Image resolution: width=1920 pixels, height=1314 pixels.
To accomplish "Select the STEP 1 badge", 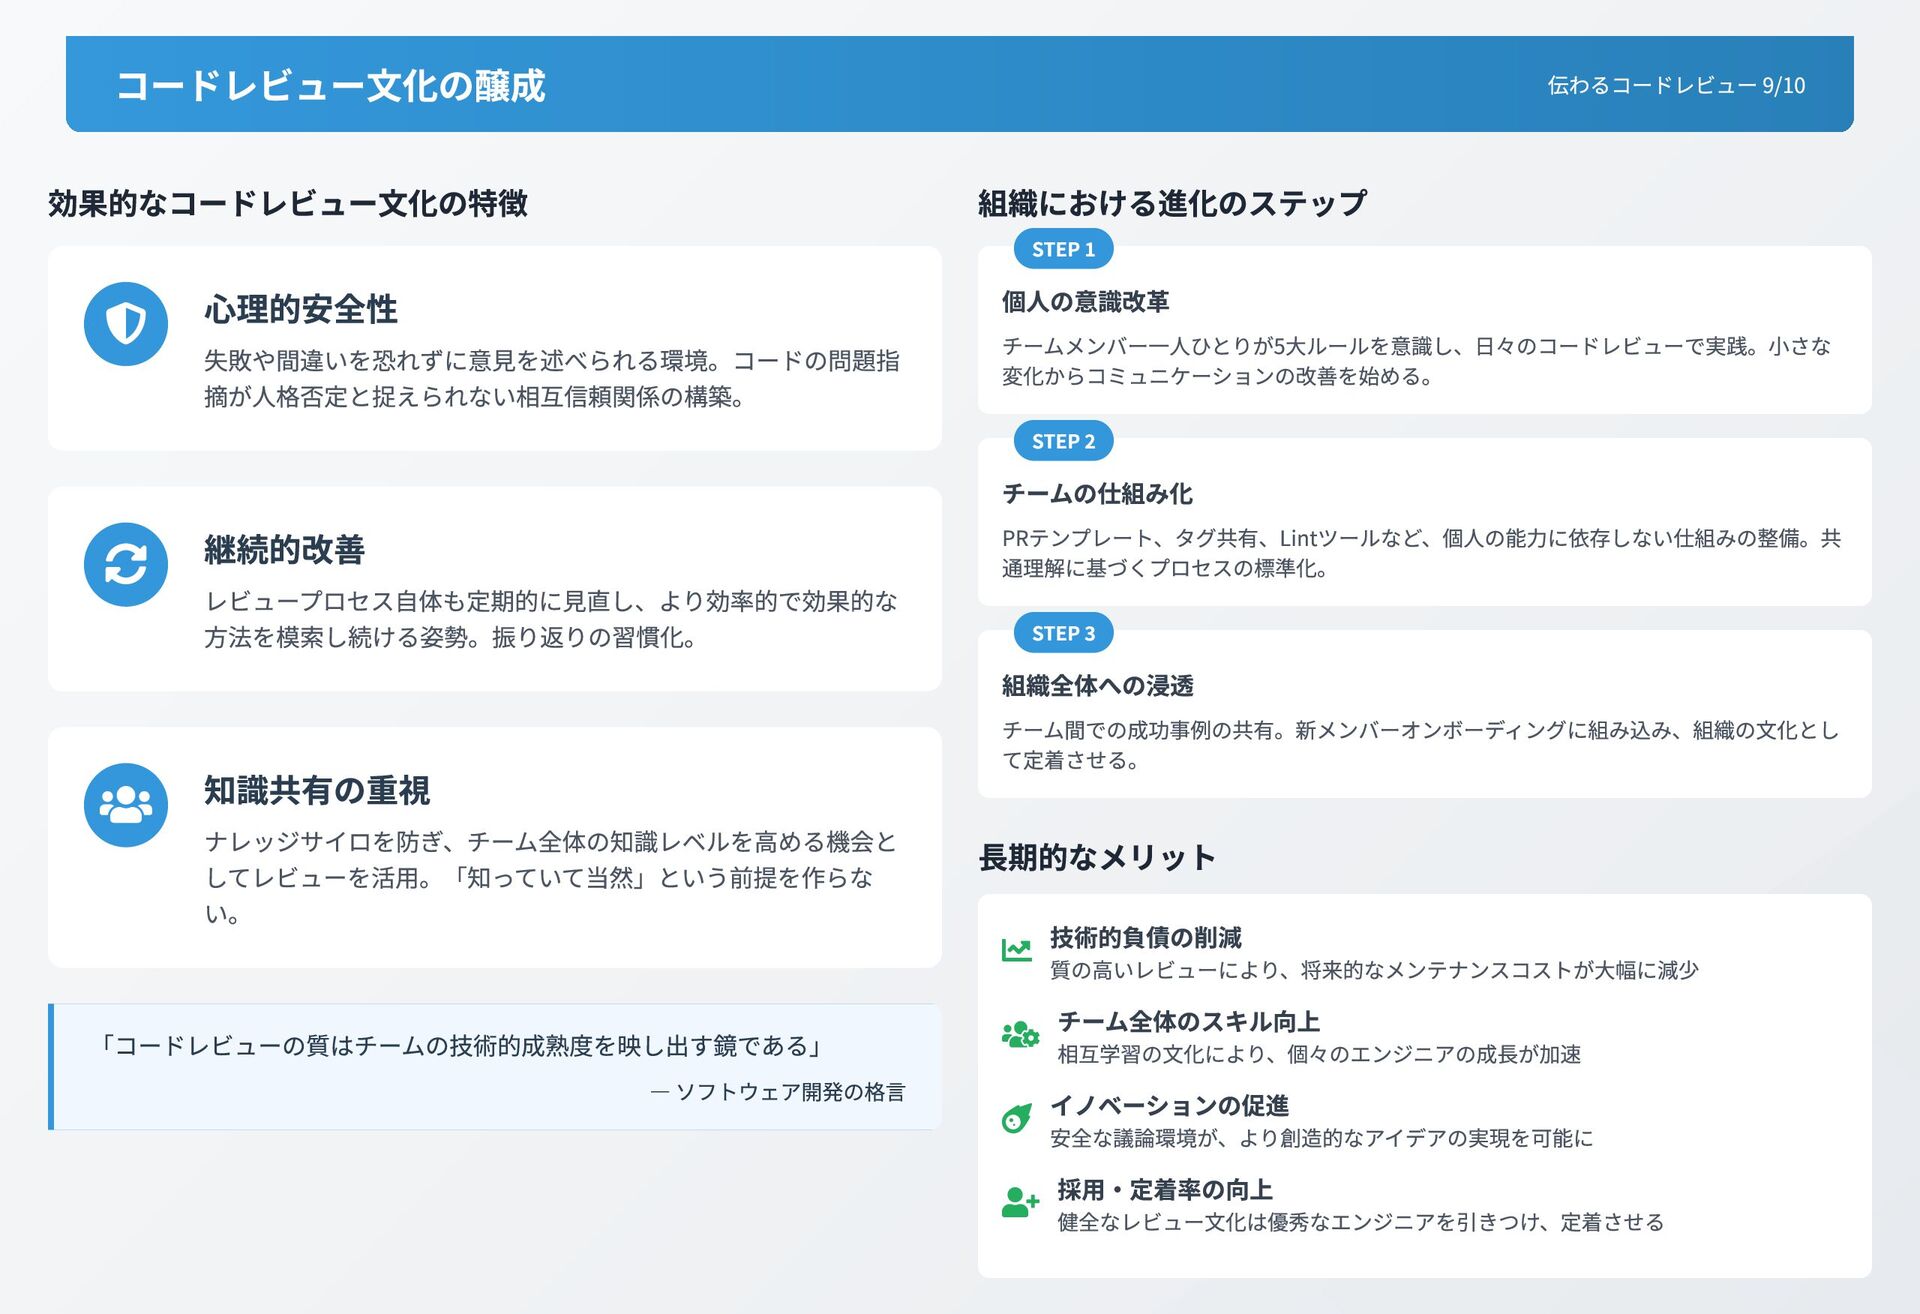I will 1063,249.
